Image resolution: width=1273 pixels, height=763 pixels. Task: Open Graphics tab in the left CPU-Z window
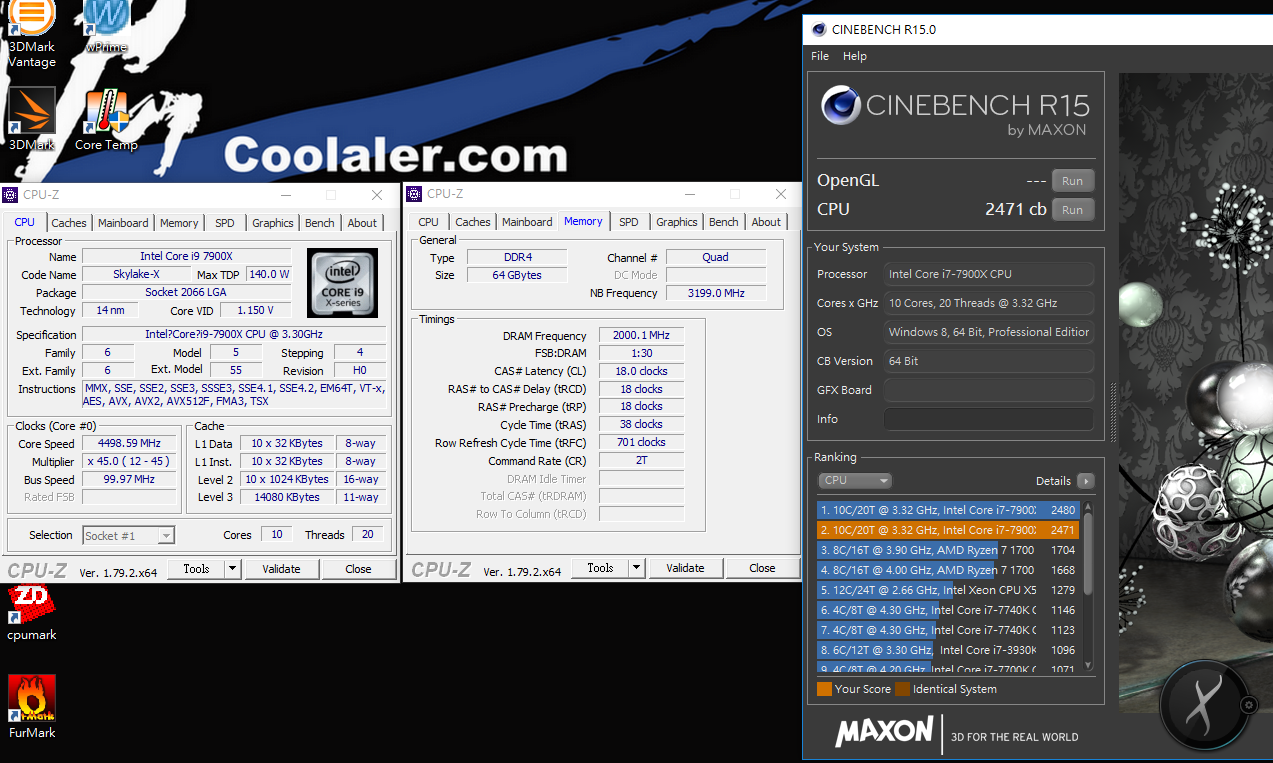(273, 223)
